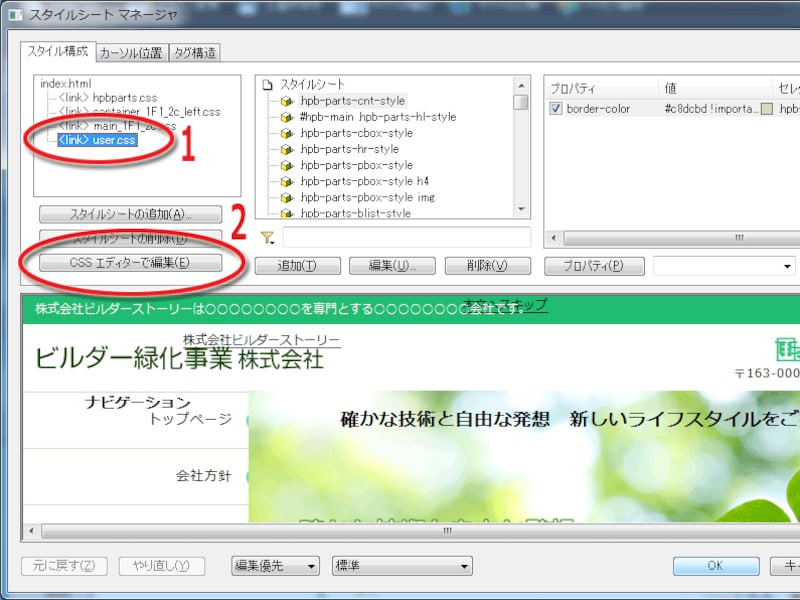Click the 株式会社ビルダーストーリー link in preview
Screen dimensions: 800x600
pos(261,340)
